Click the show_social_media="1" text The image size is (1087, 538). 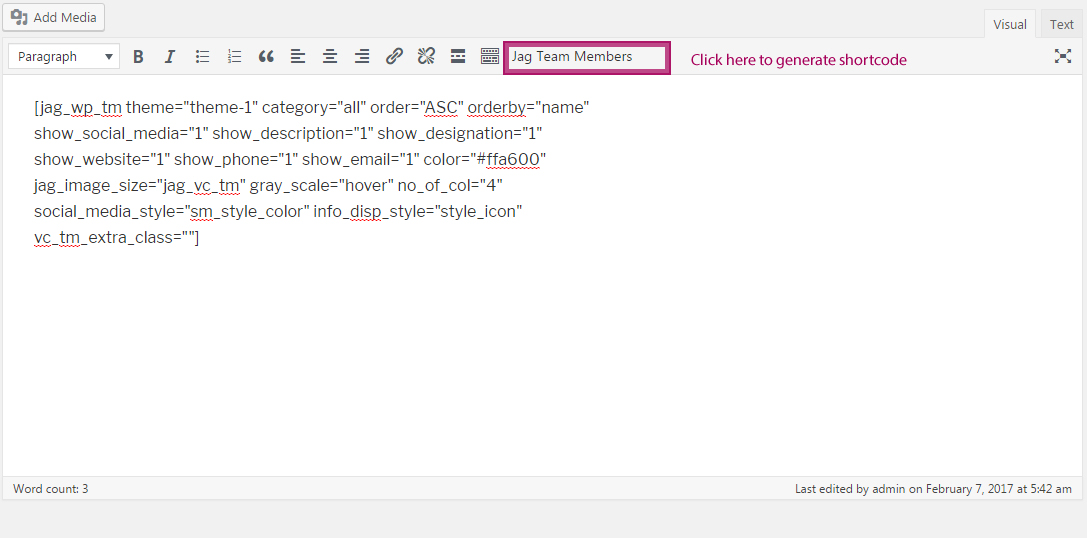121,133
